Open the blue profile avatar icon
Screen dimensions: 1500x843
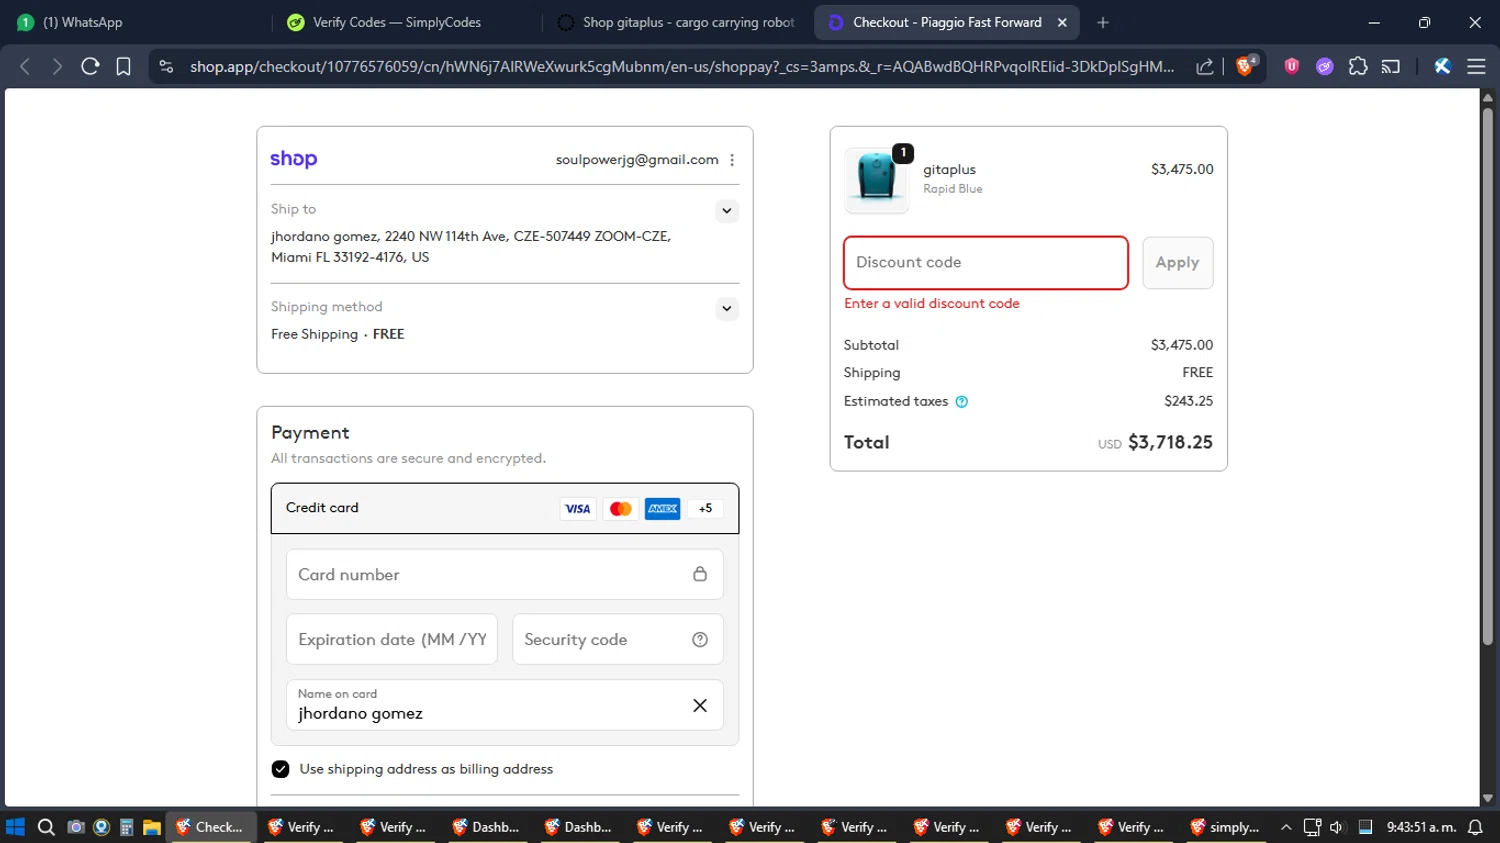pos(1442,66)
